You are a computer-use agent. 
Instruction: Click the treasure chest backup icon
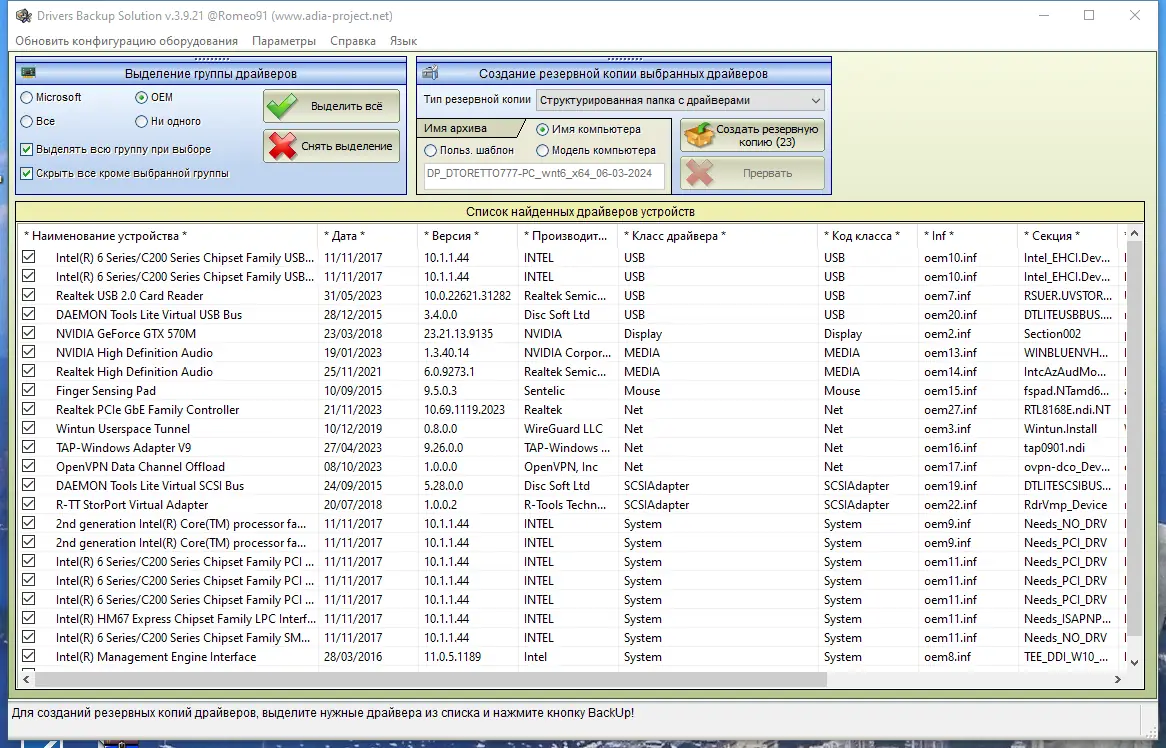[699, 136]
